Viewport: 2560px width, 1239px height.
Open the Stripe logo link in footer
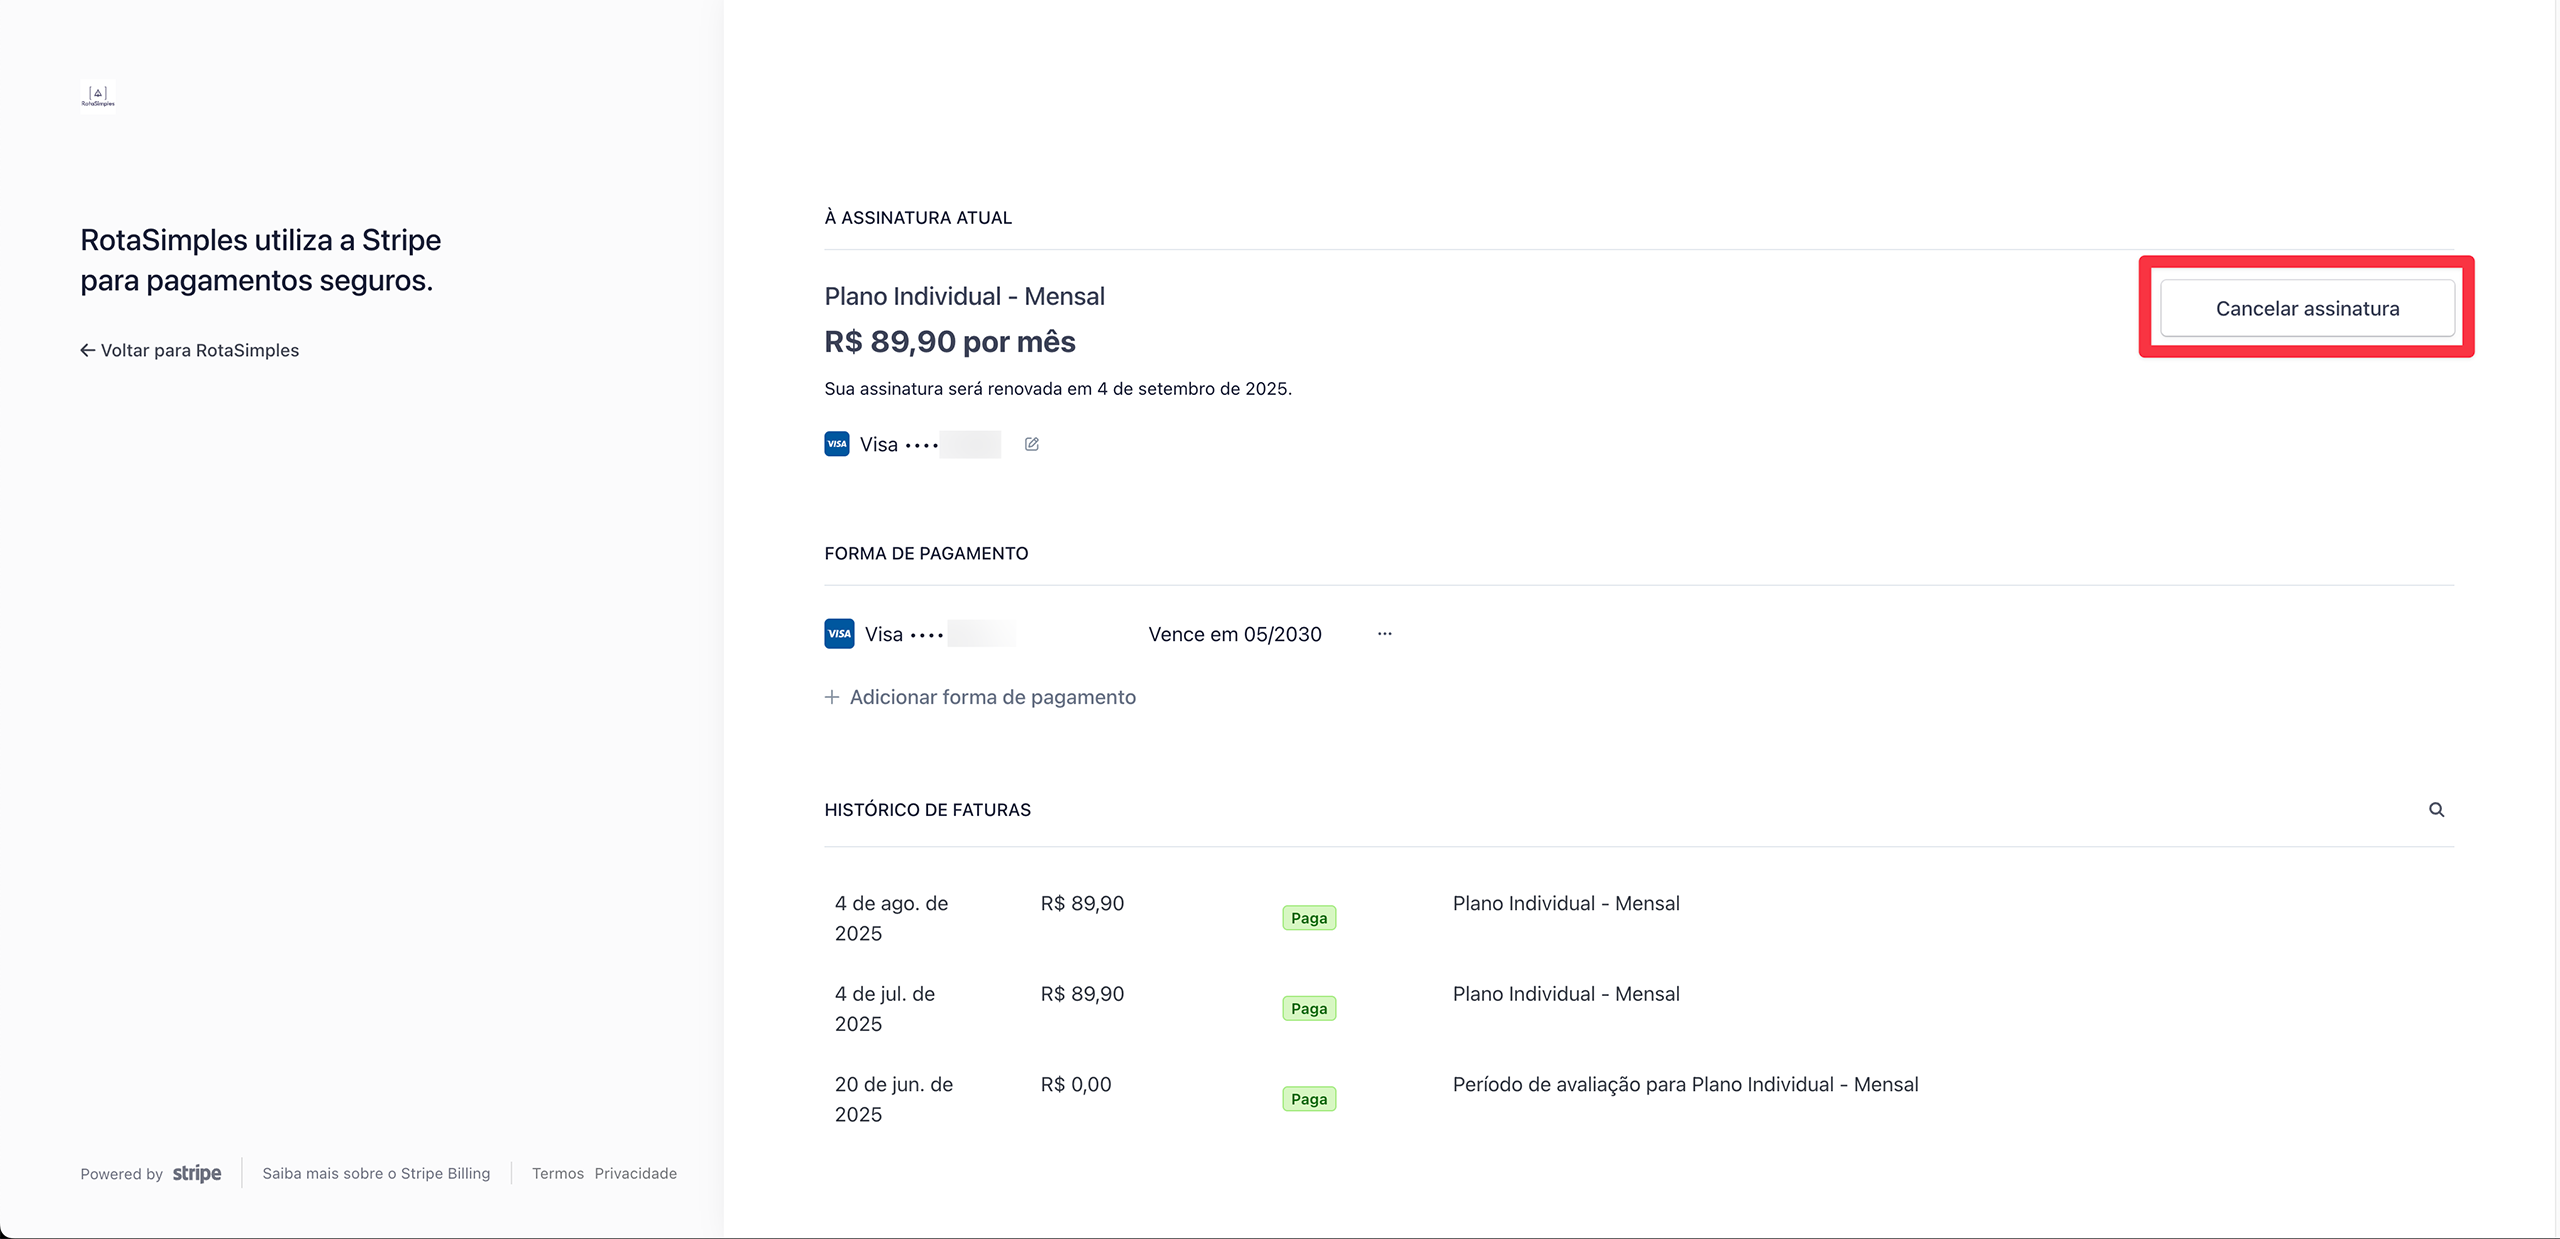point(197,1173)
